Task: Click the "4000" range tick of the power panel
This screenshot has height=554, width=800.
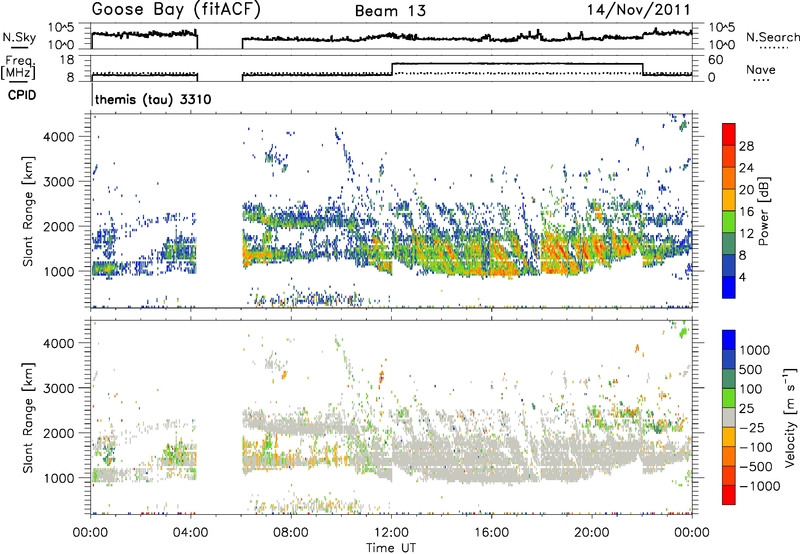Action: tap(59, 137)
